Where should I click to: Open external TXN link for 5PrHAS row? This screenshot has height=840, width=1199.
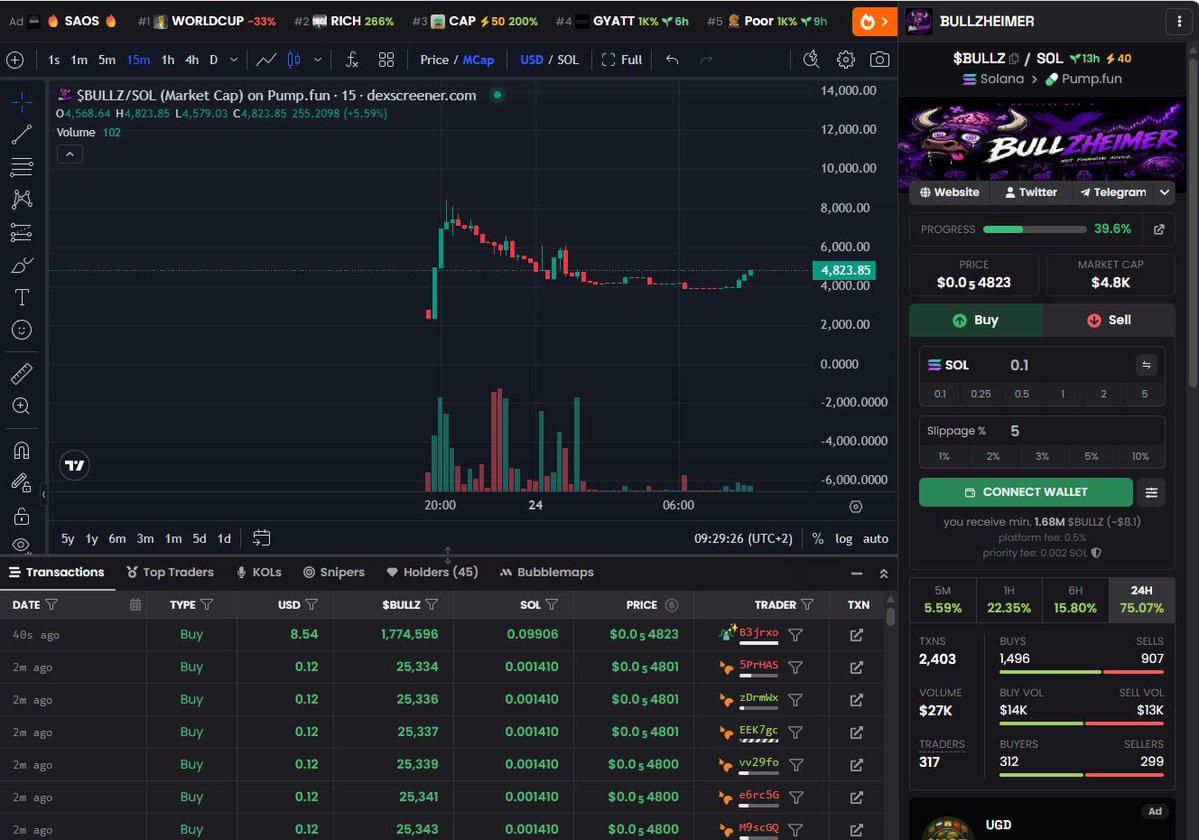tap(856, 667)
